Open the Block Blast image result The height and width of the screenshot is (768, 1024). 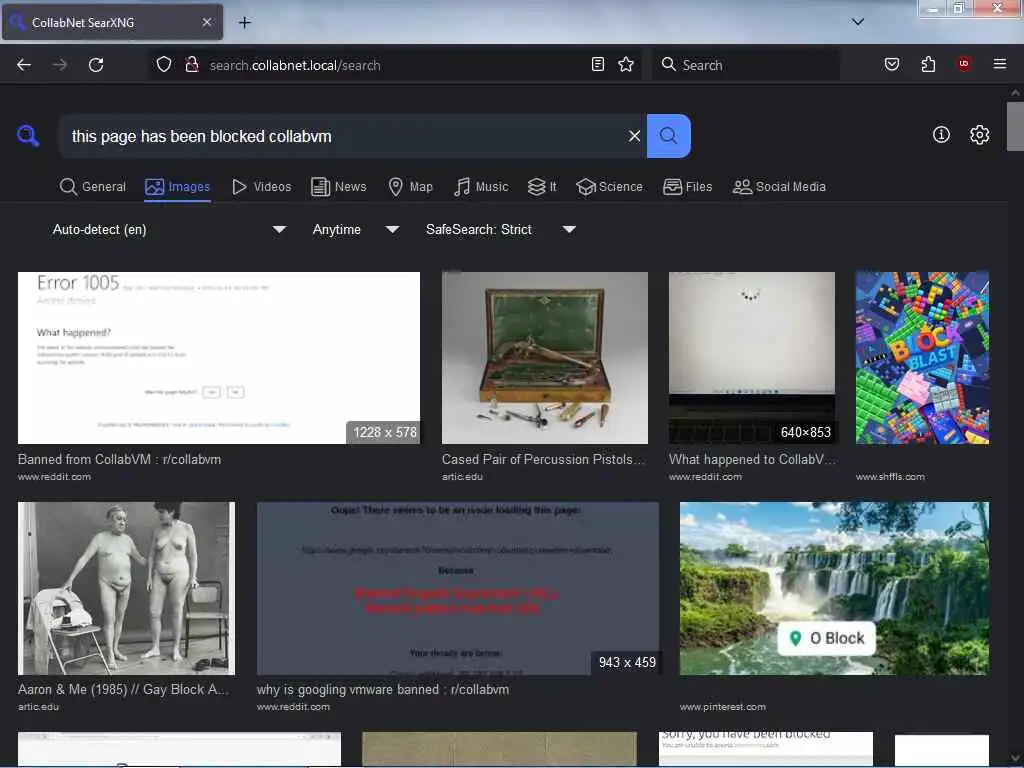point(922,358)
